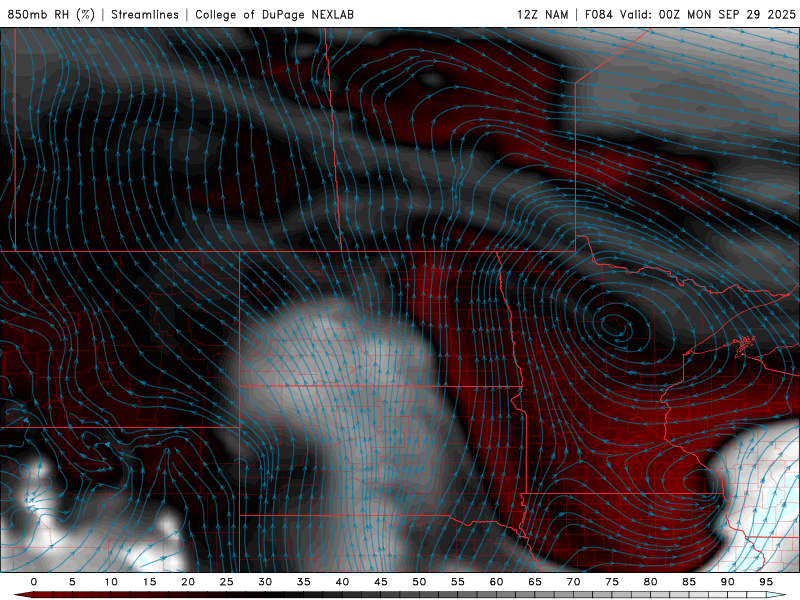Click the 75 value on the color scale
Screen dimensions: 800x600
click(x=612, y=582)
